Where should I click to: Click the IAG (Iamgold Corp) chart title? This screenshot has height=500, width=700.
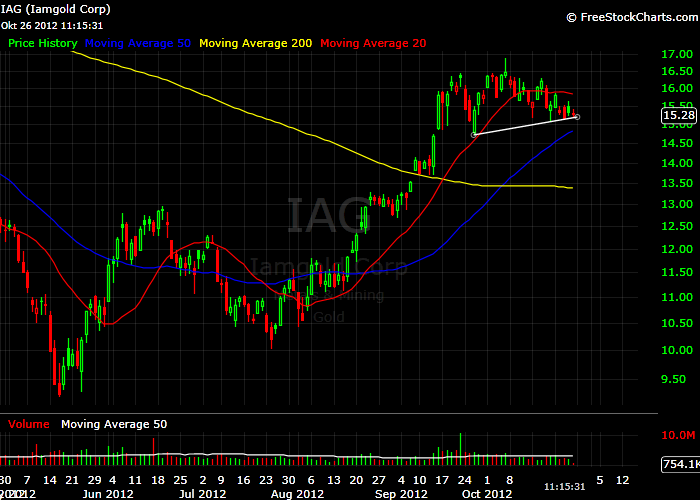click(x=55, y=9)
